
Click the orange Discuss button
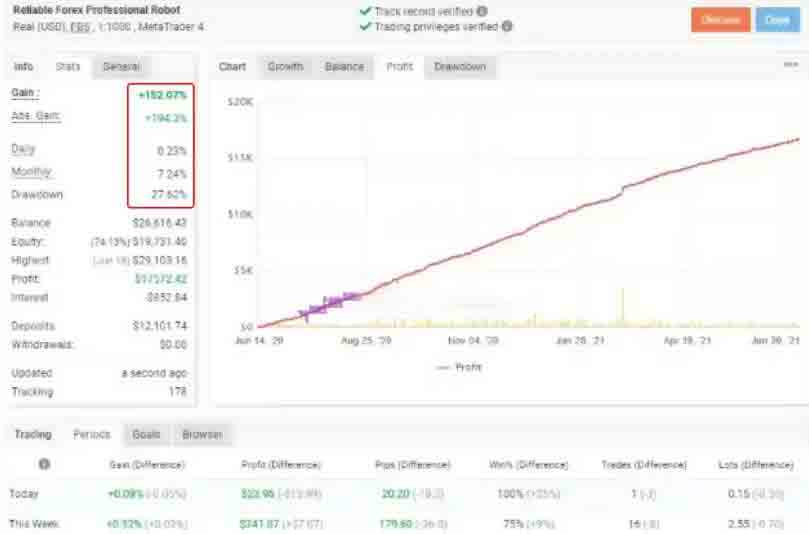tap(719, 19)
